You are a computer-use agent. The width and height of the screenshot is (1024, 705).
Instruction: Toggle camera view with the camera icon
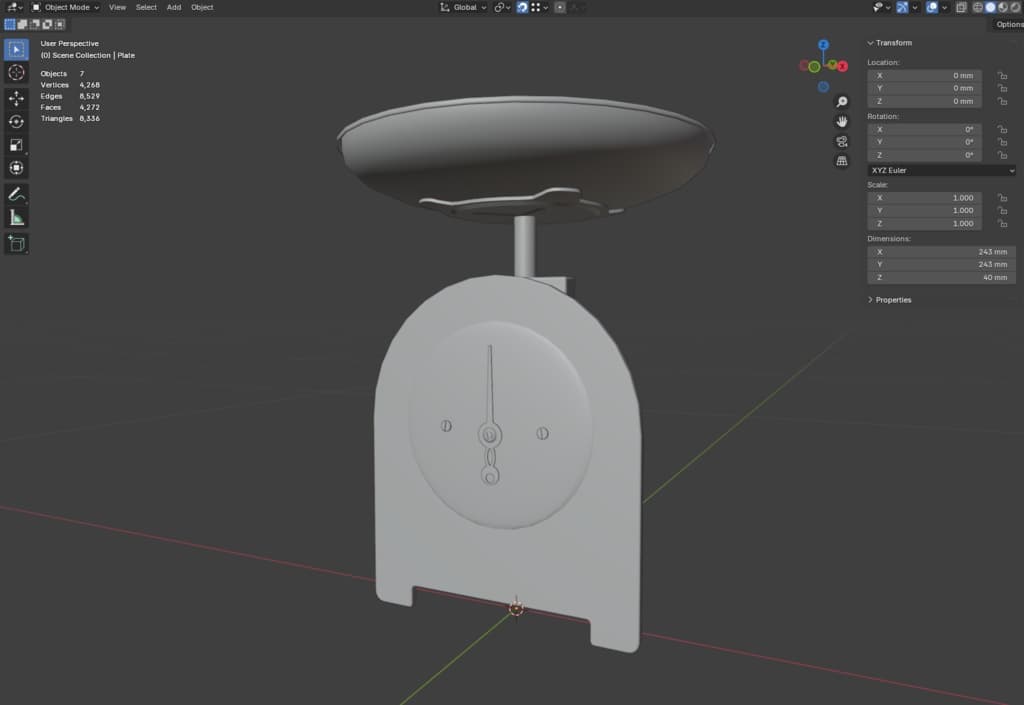click(x=842, y=141)
